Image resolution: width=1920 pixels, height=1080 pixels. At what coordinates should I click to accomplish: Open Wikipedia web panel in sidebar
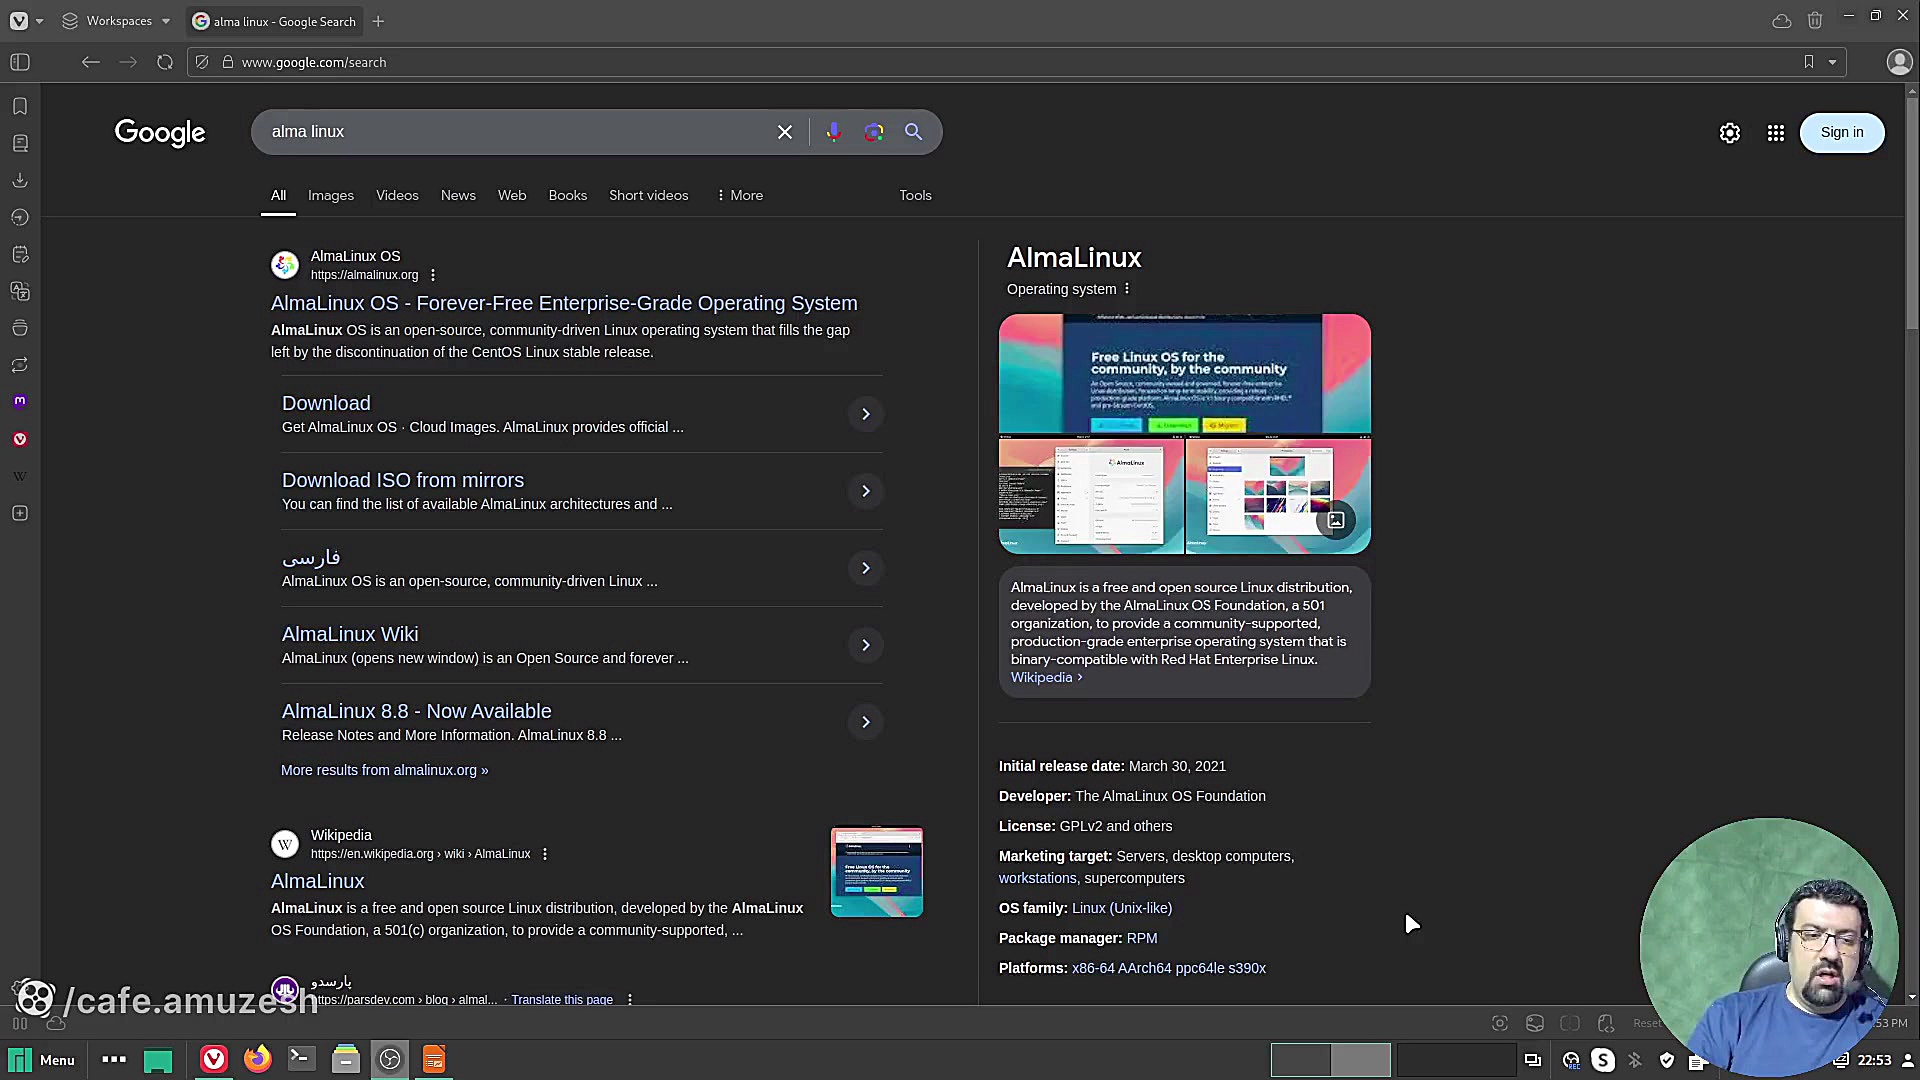click(x=20, y=476)
